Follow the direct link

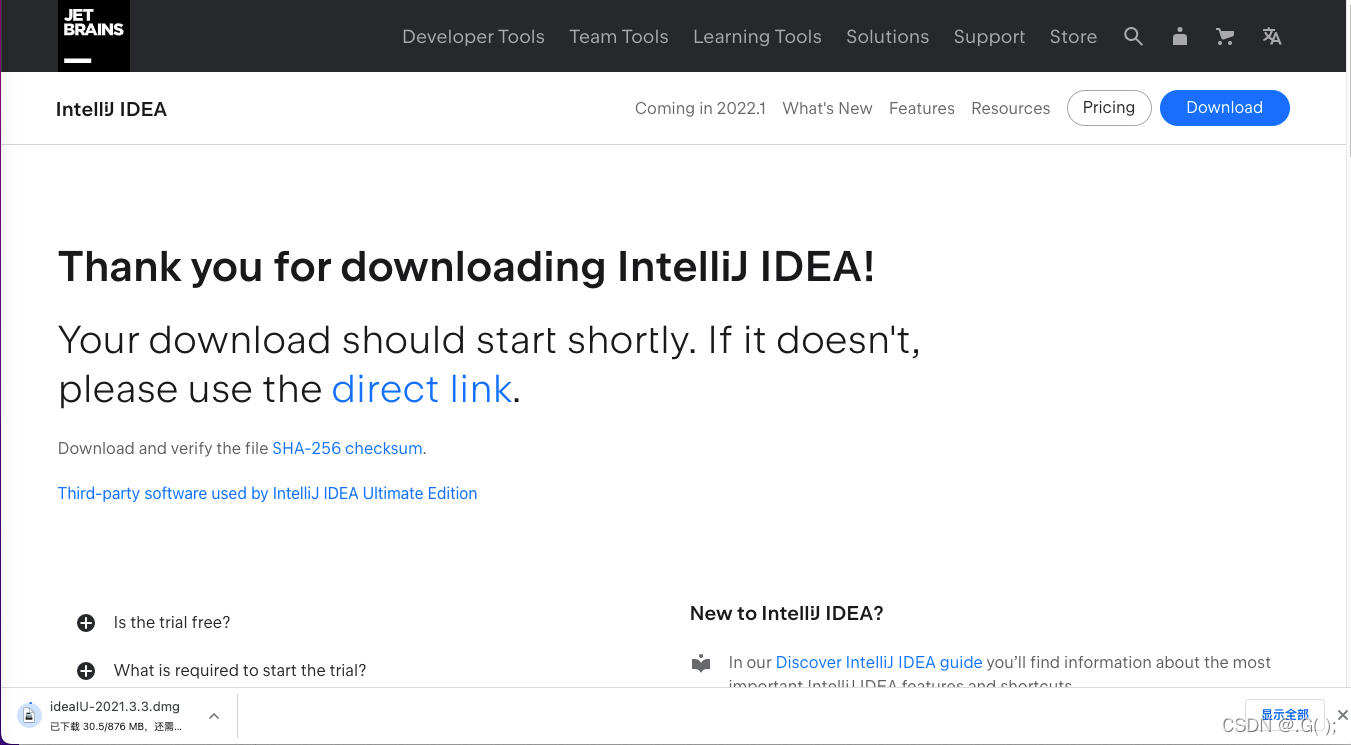point(422,389)
